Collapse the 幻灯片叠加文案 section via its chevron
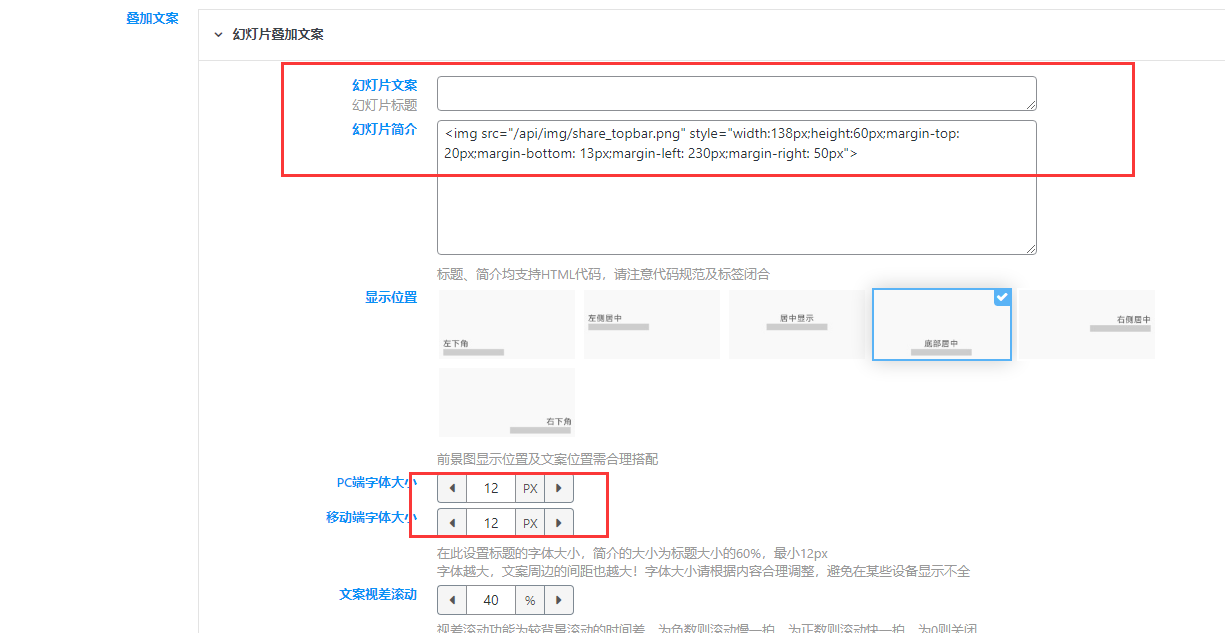The image size is (1225, 633). tap(218, 33)
